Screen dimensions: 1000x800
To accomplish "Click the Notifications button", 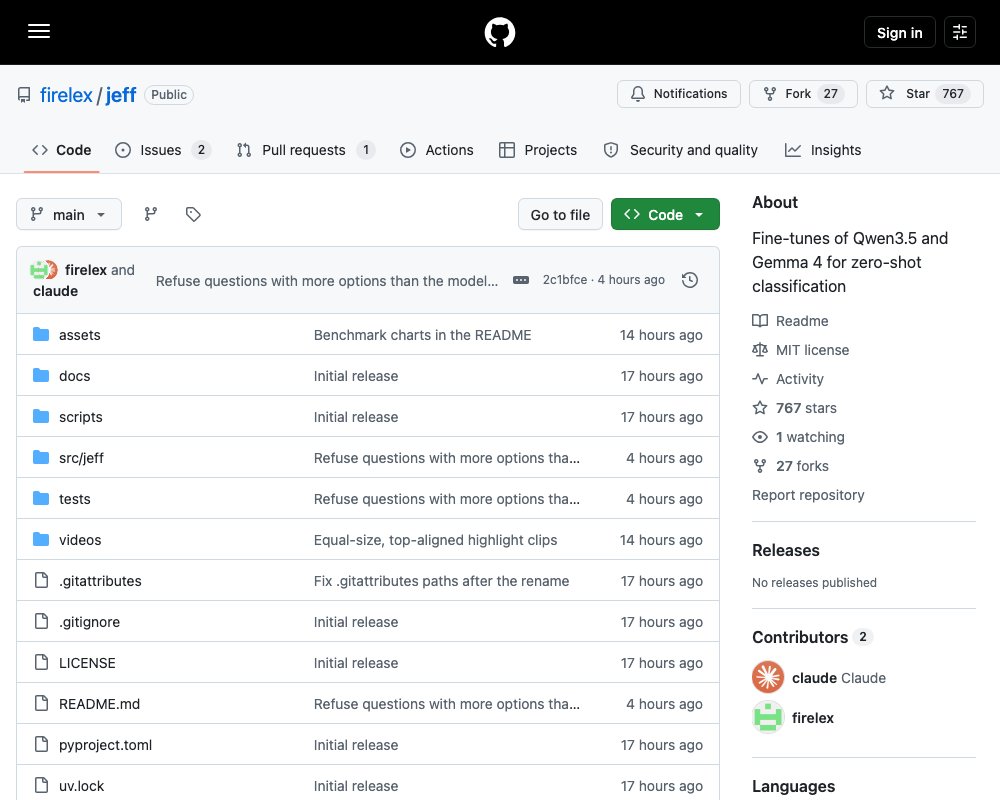I will [679, 94].
